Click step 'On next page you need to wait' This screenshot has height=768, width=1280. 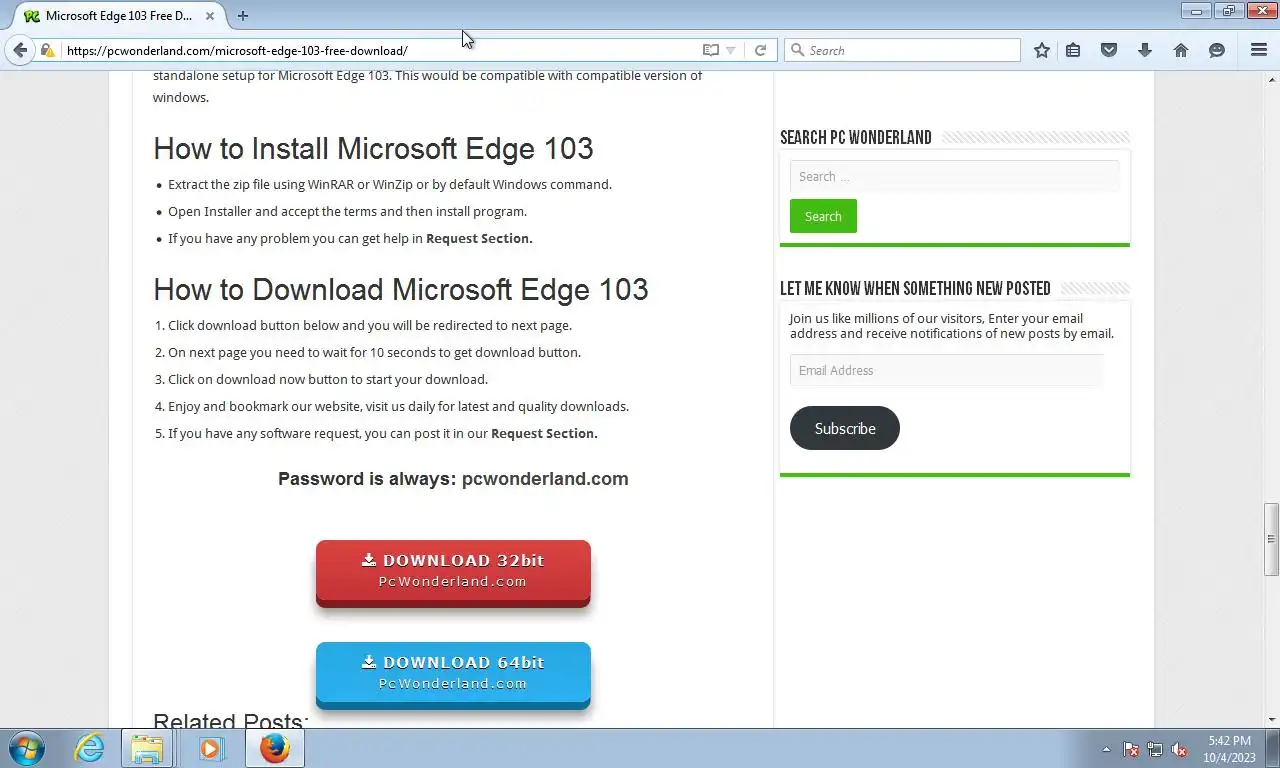(374, 352)
